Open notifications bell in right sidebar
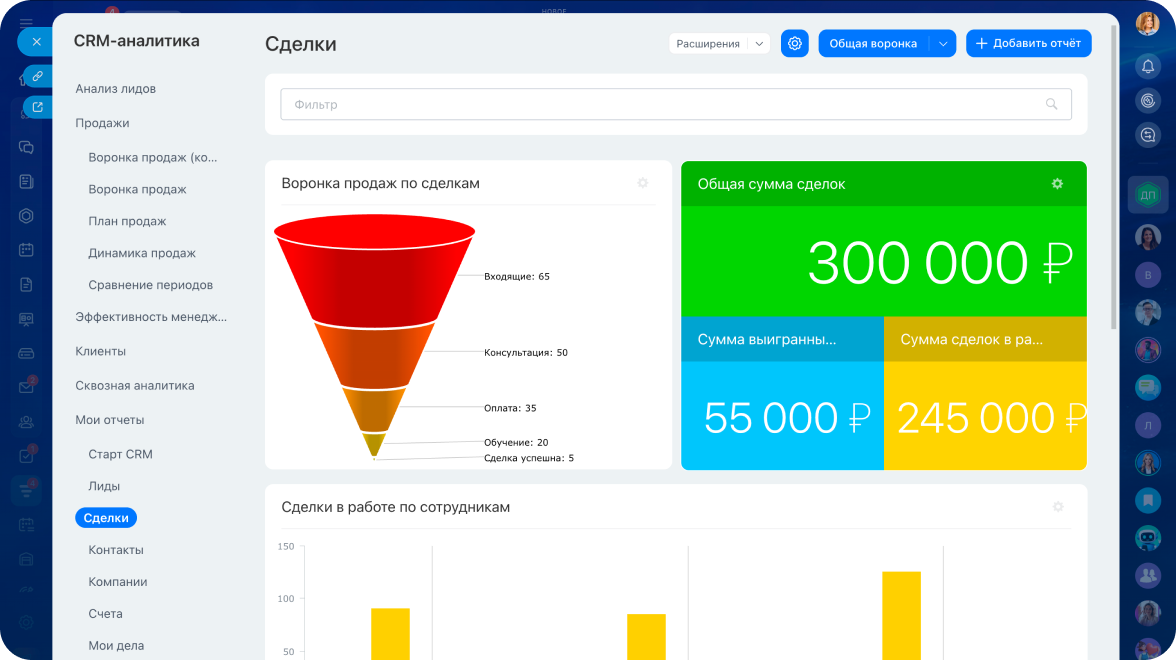The width and height of the screenshot is (1176, 660). click(1147, 66)
